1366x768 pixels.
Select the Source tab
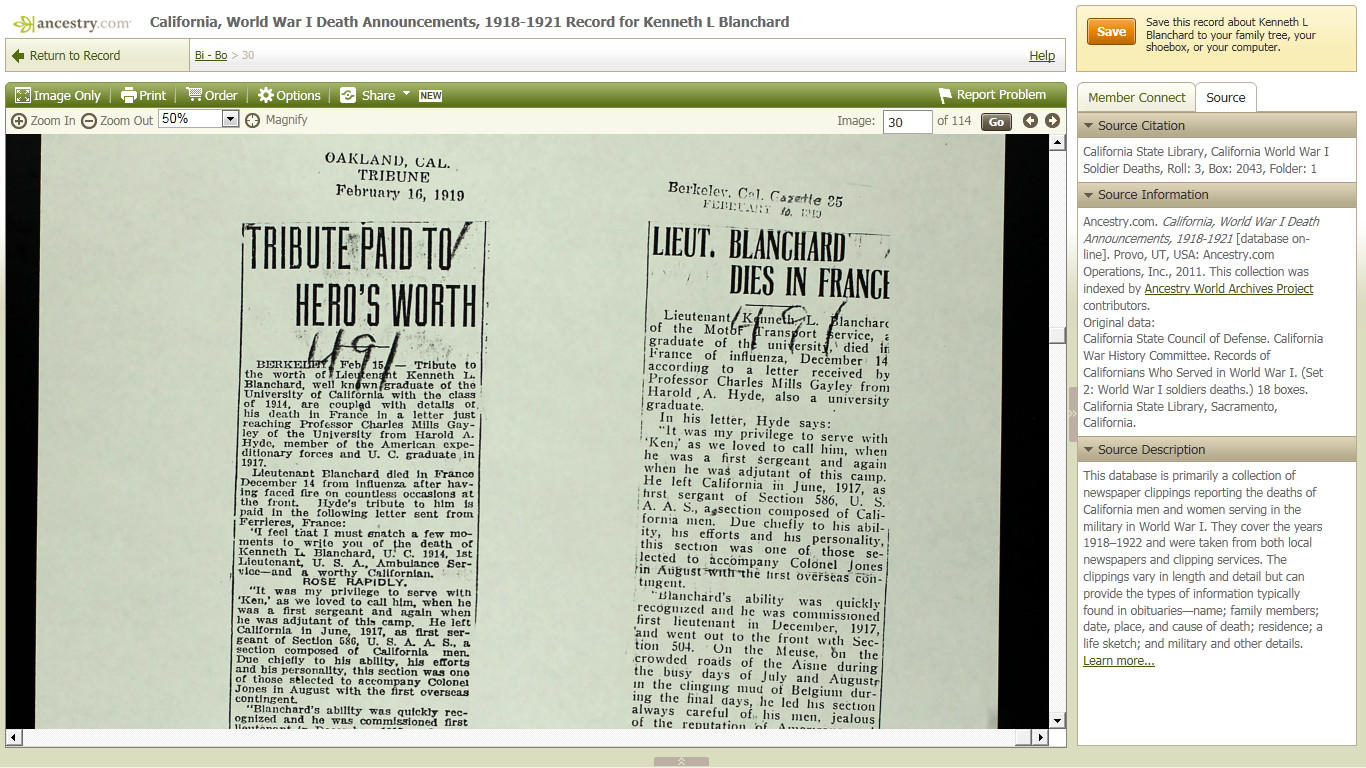click(1226, 97)
